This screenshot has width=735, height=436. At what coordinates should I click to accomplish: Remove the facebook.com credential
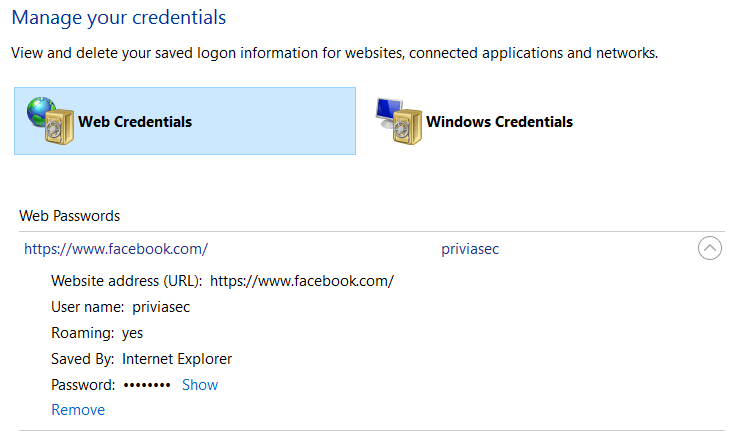[x=78, y=410]
